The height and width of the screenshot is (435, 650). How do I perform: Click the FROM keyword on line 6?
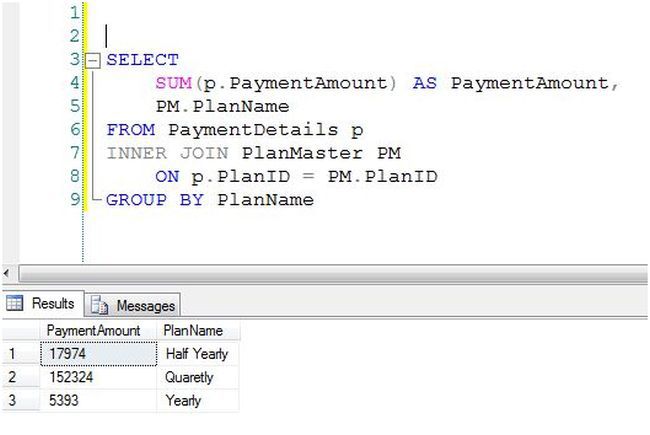pos(131,130)
